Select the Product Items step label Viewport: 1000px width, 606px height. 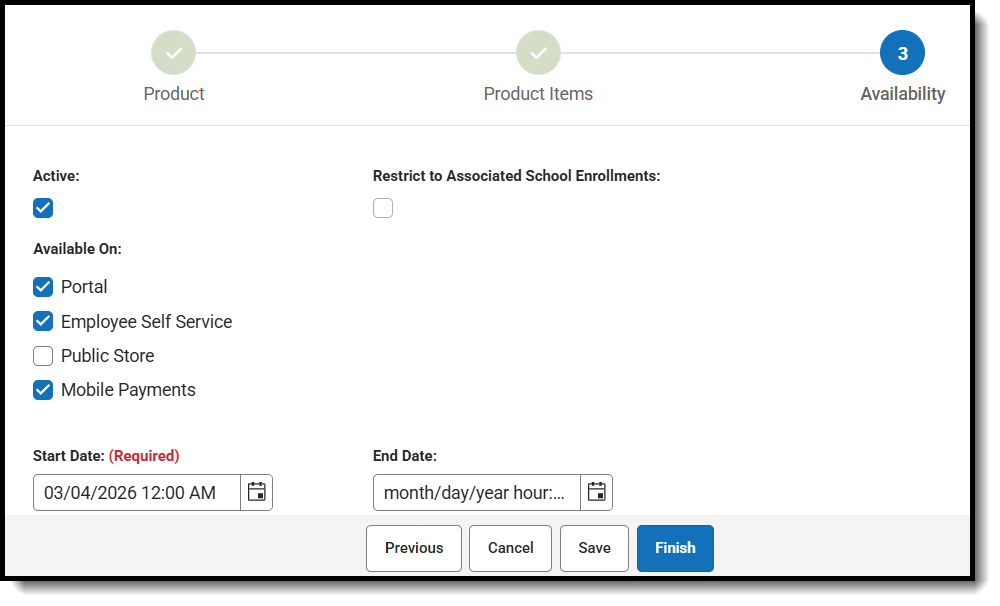point(538,93)
